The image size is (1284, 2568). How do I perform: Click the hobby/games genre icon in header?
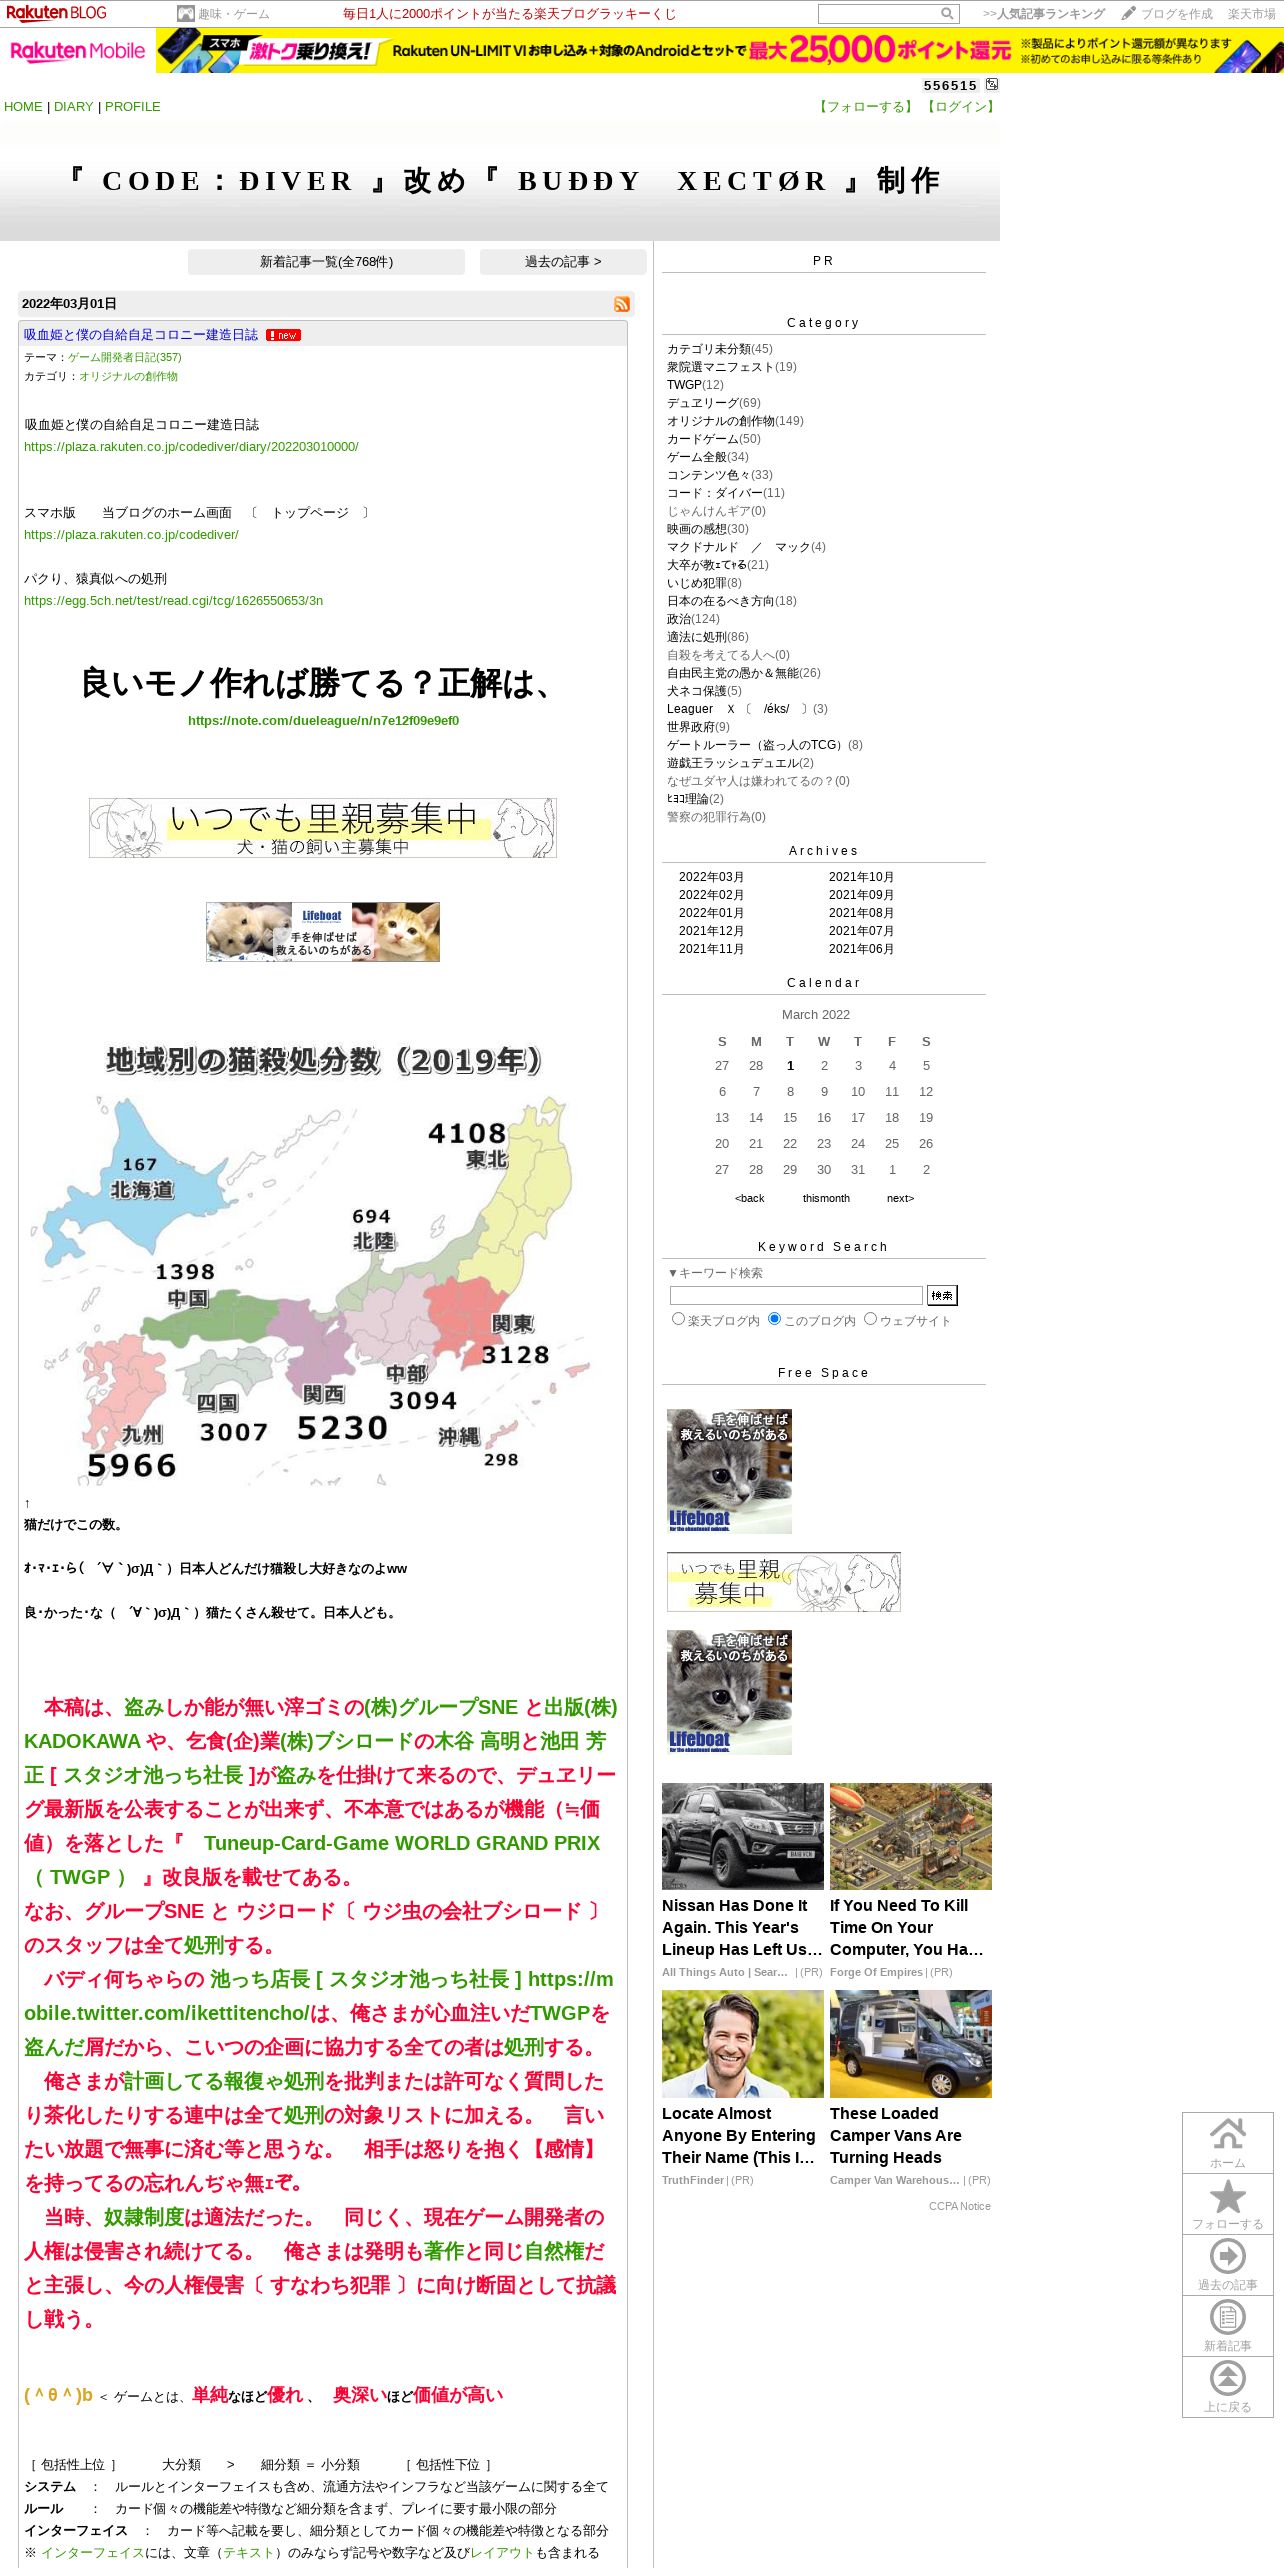coord(185,14)
